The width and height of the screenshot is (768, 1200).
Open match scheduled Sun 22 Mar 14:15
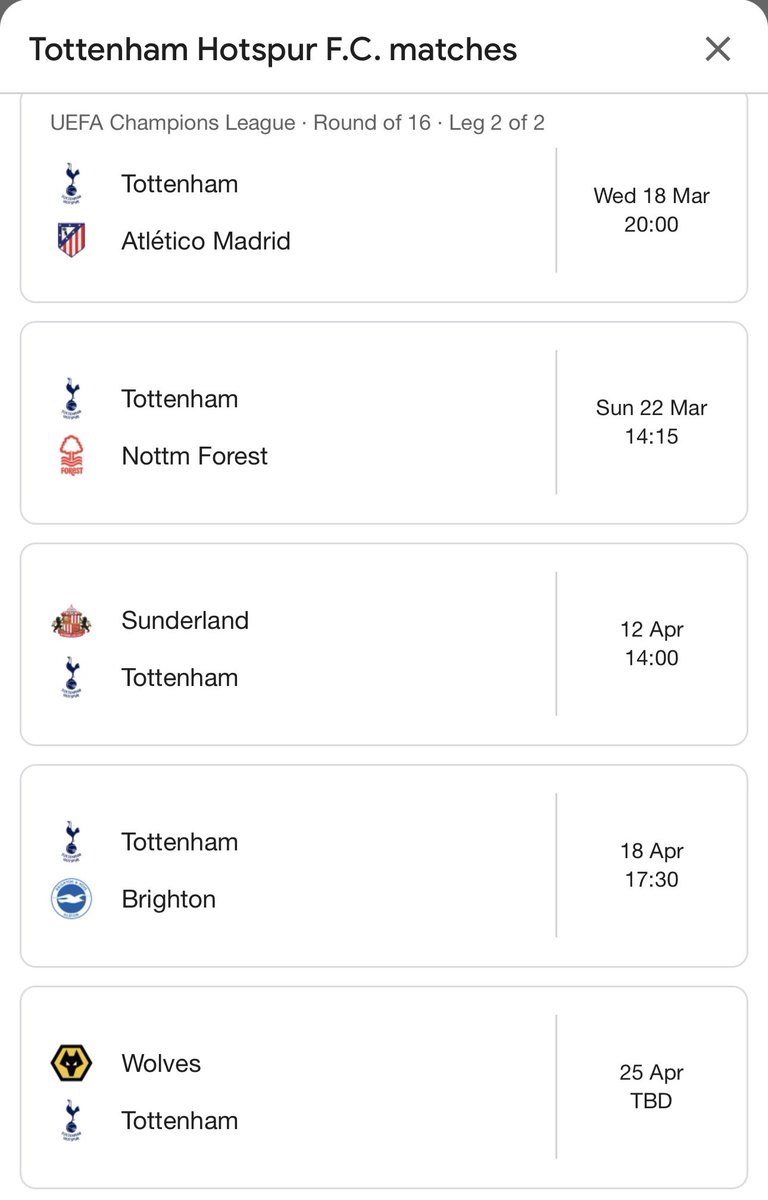tap(384, 423)
